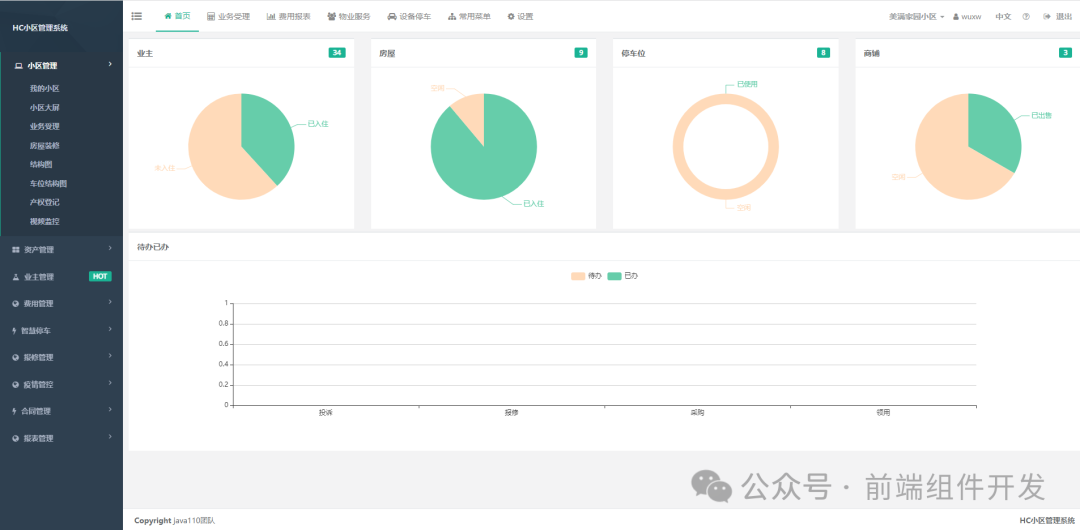Image resolution: width=1080 pixels, height=530 pixels.
Task: Open 视频监控 in the sidebar
Action: tap(45, 222)
